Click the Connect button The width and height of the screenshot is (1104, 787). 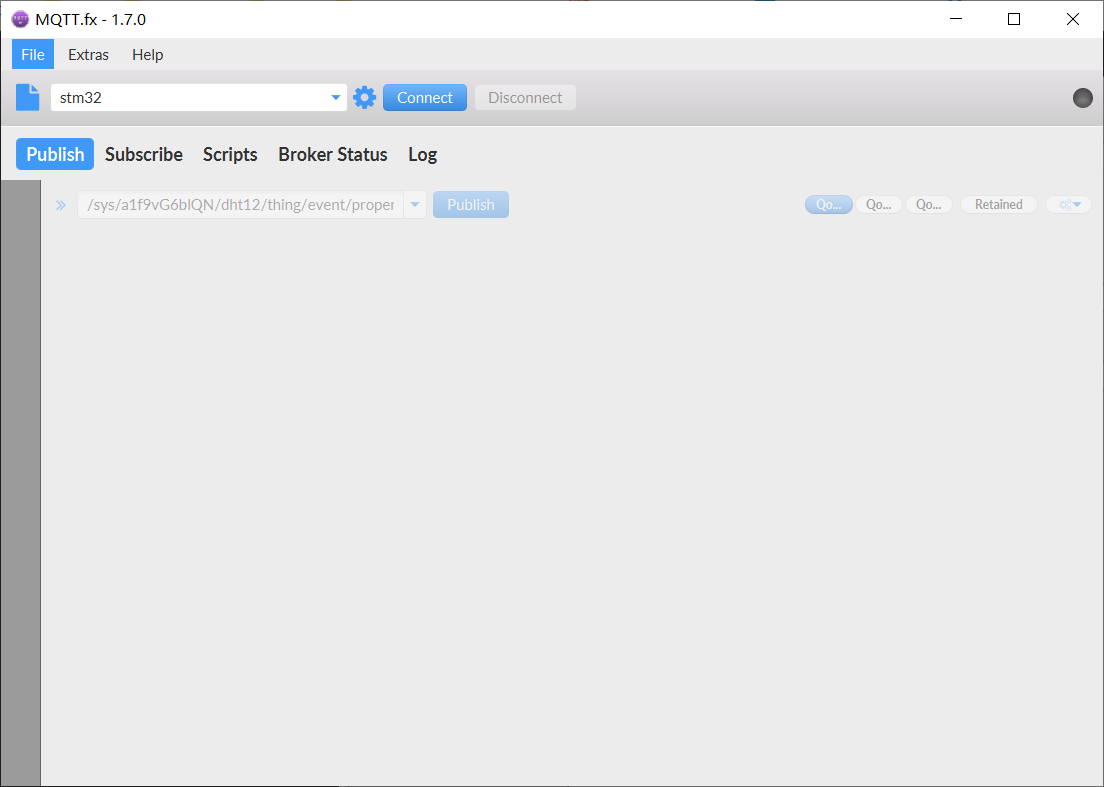(x=425, y=97)
